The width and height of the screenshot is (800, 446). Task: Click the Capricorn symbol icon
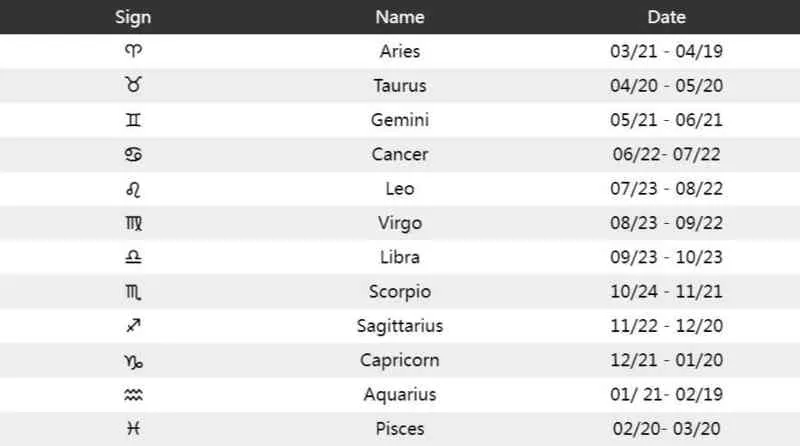click(134, 361)
